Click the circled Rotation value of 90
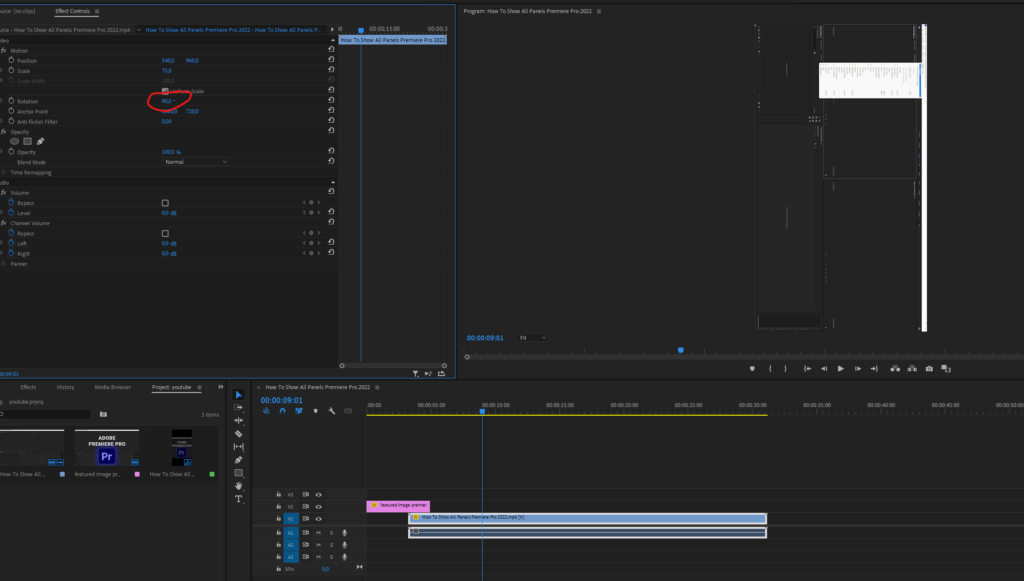This screenshot has width=1024, height=581. [x=165, y=100]
